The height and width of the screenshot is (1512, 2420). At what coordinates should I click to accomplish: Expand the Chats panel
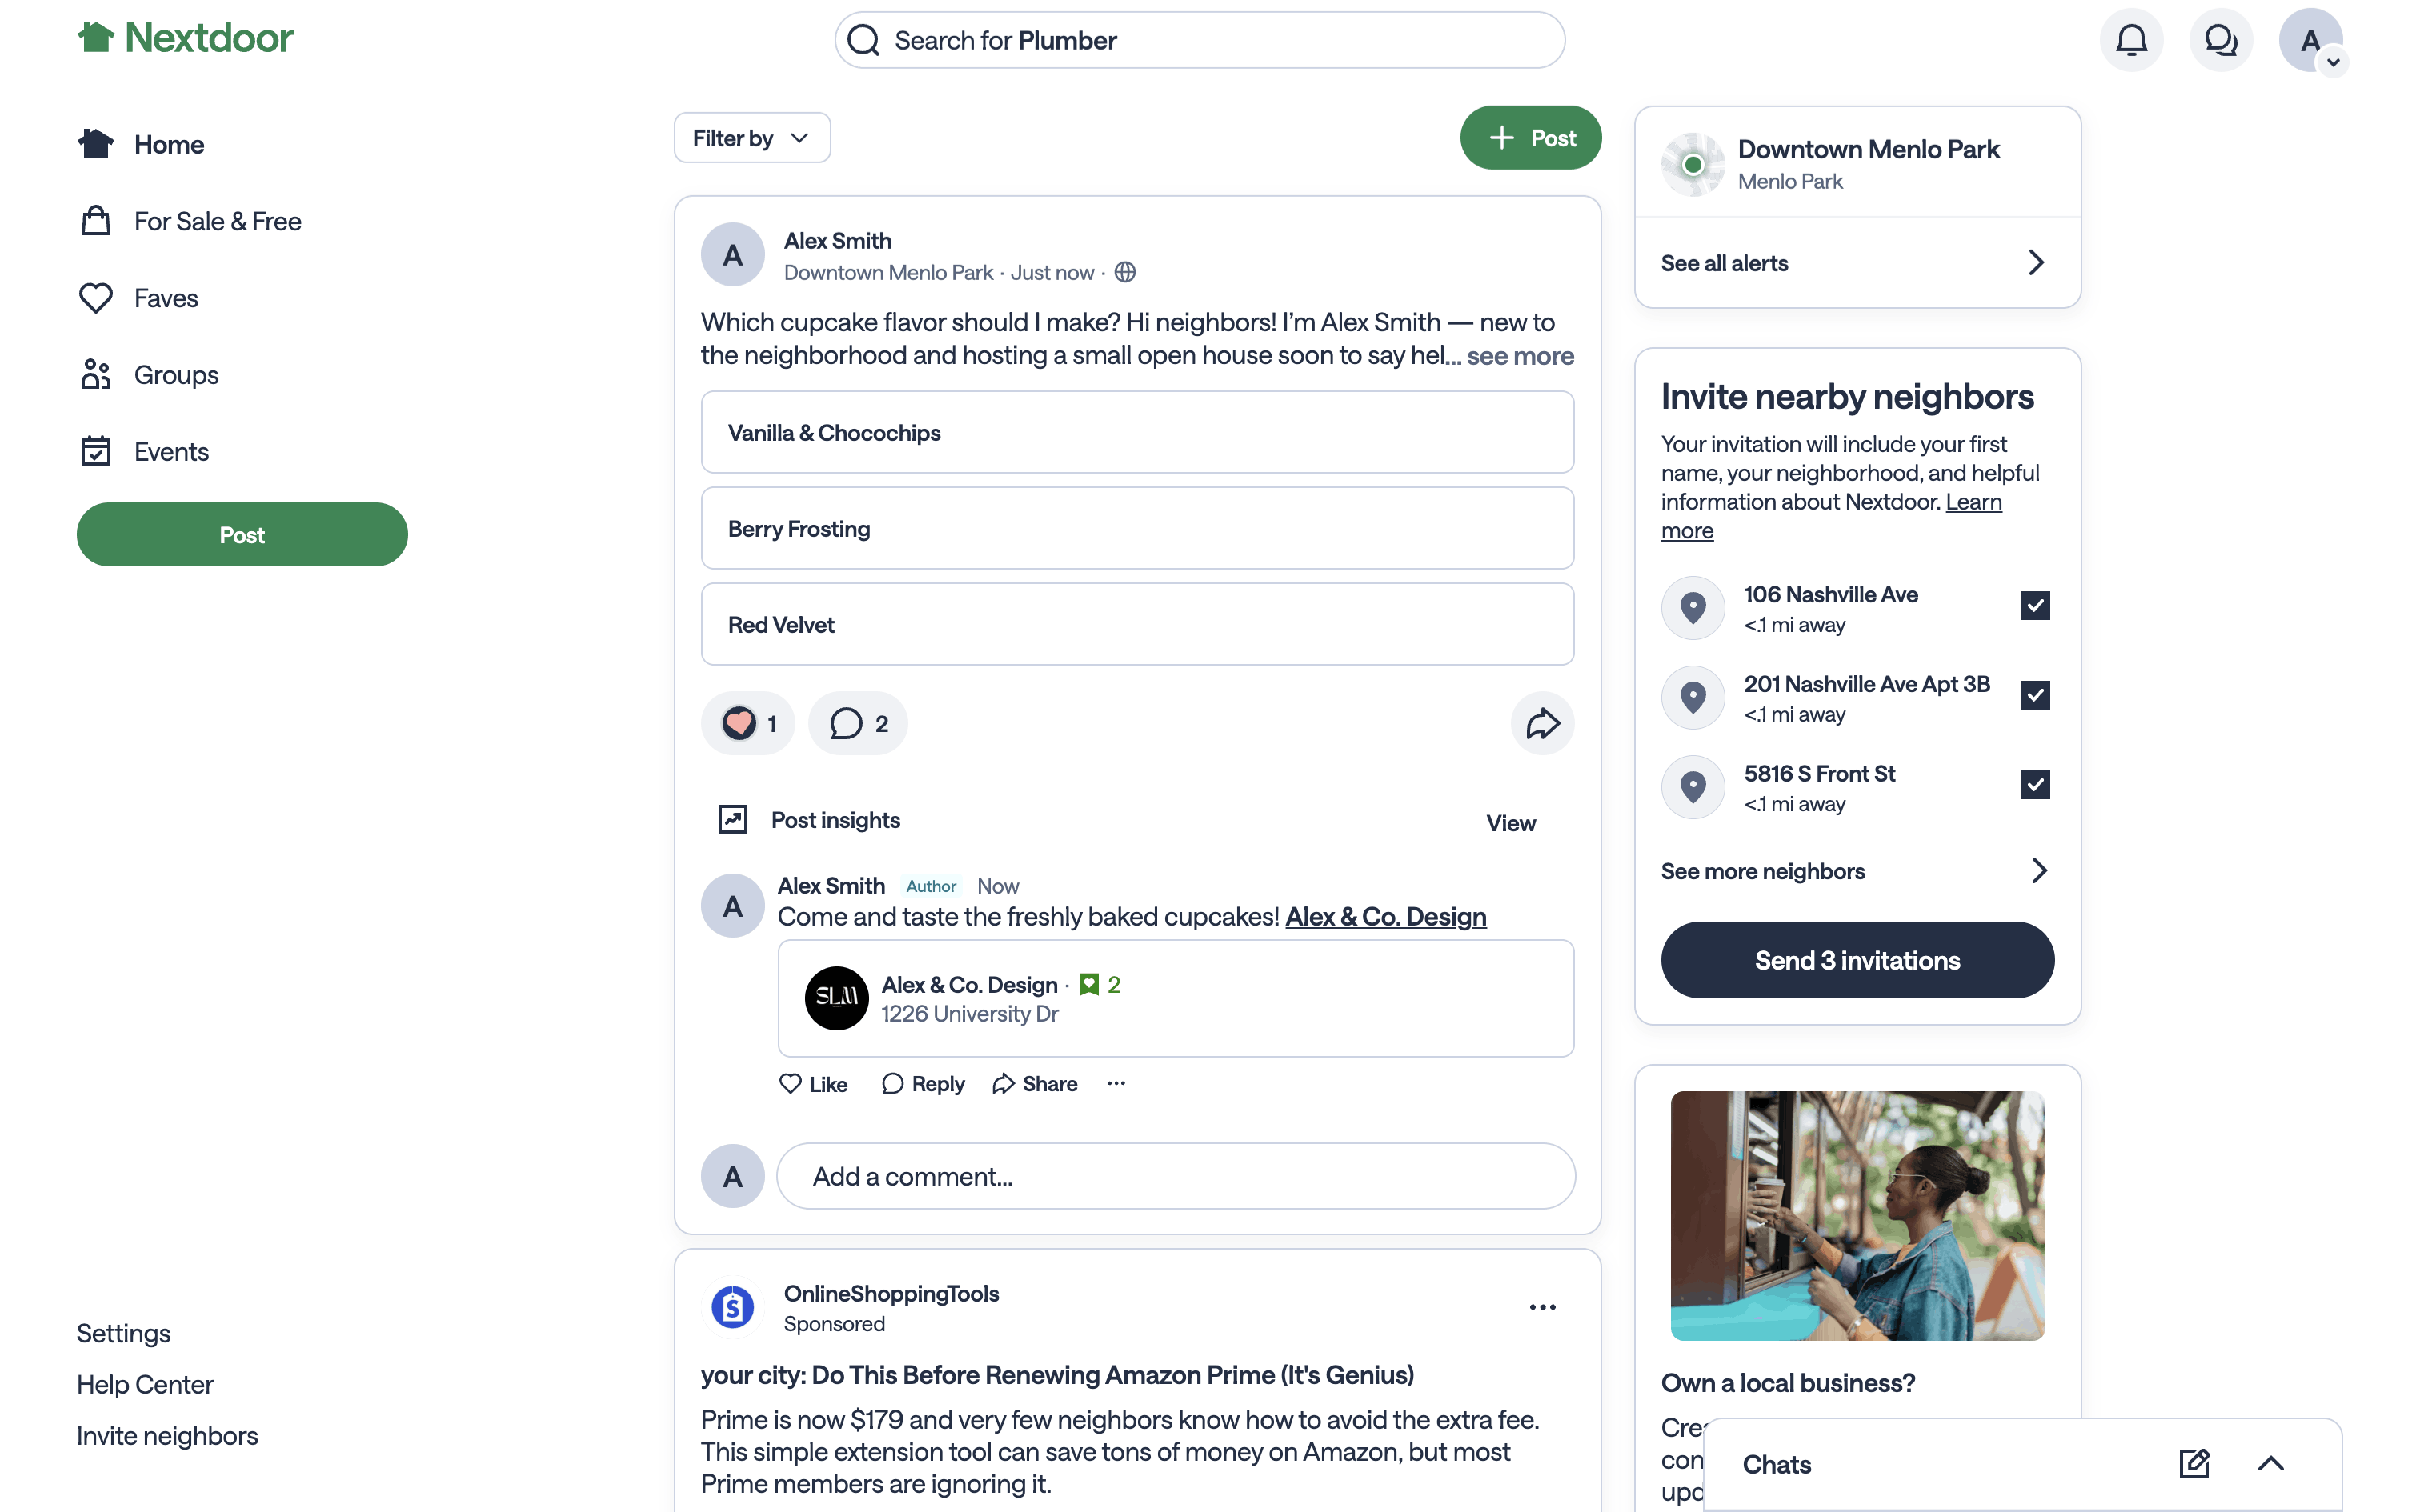pos(2270,1464)
